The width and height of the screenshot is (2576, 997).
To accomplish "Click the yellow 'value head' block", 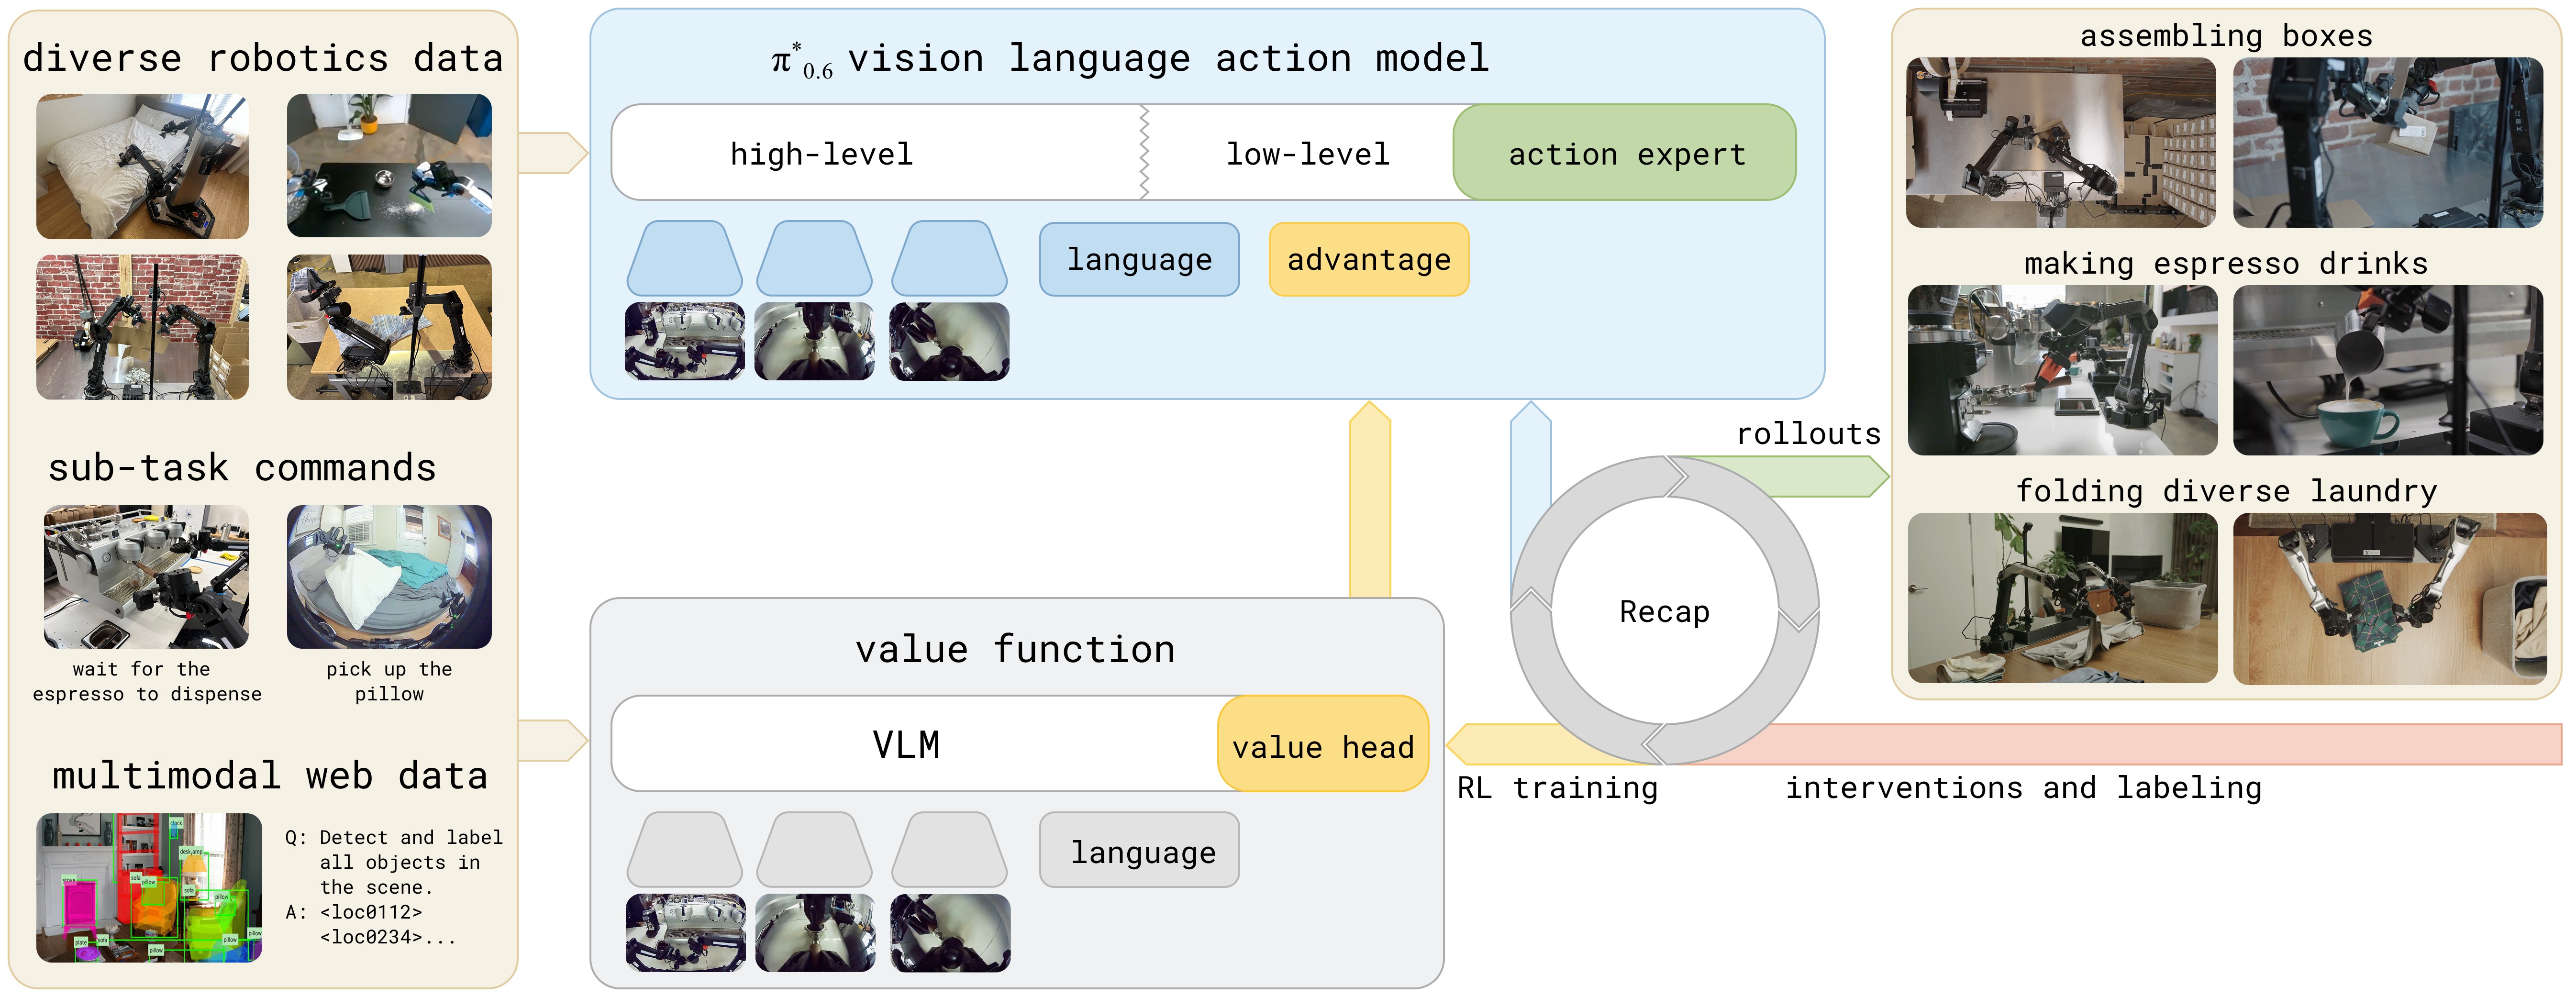I will 1323,744.
